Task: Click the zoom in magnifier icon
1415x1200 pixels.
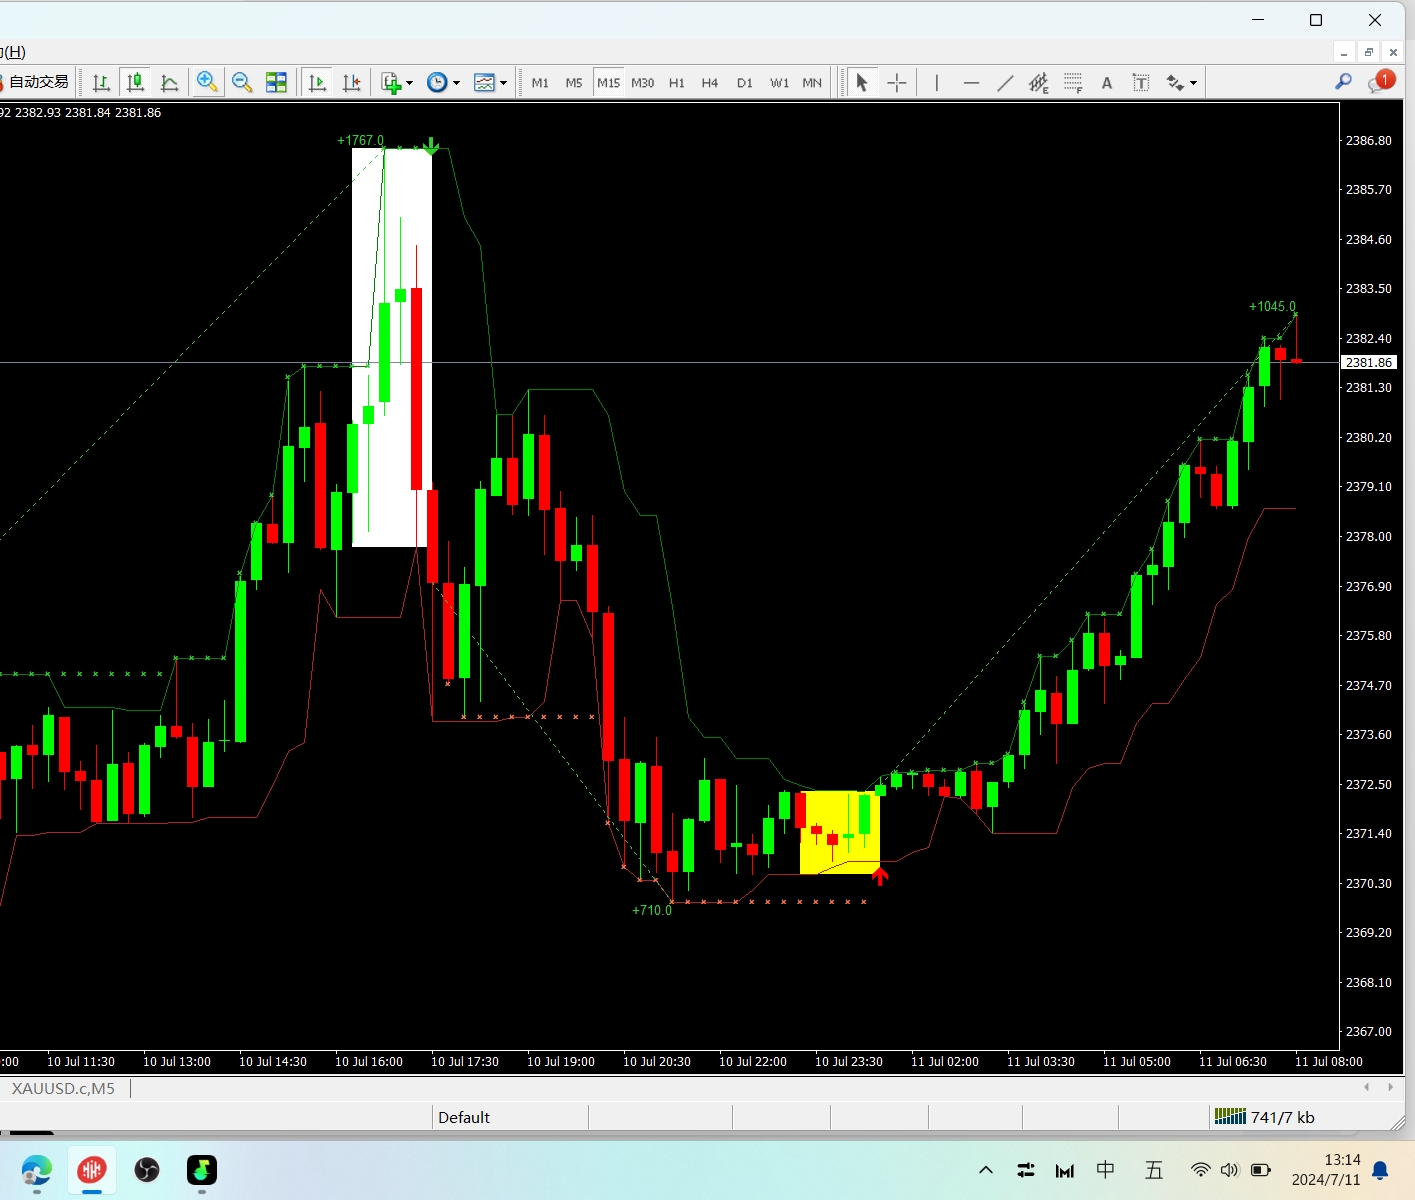Action: [207, 83]
